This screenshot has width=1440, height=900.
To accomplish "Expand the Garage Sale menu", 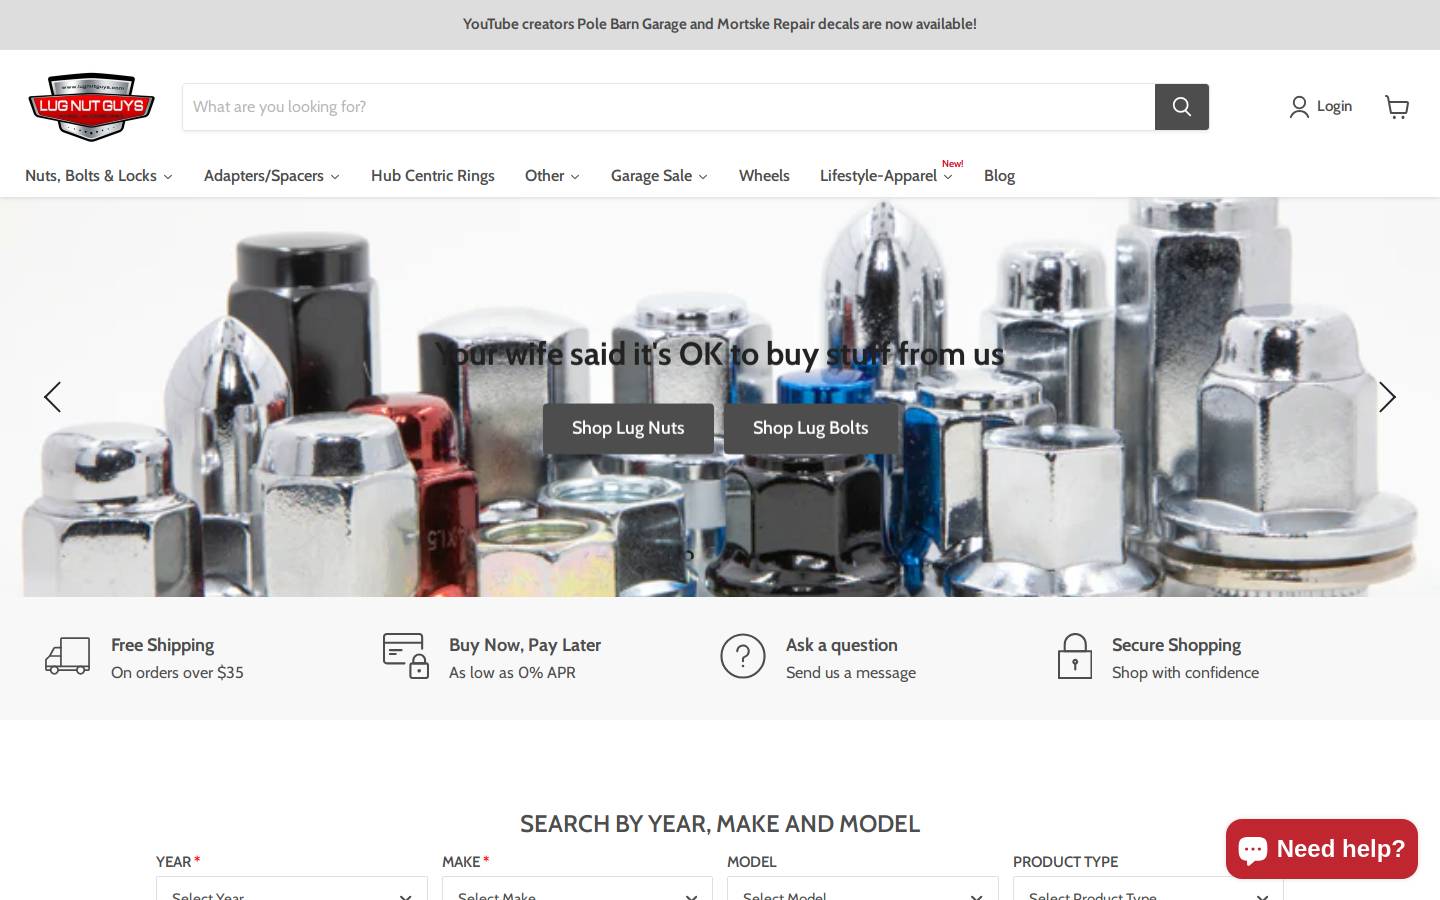I will [659, 176].
